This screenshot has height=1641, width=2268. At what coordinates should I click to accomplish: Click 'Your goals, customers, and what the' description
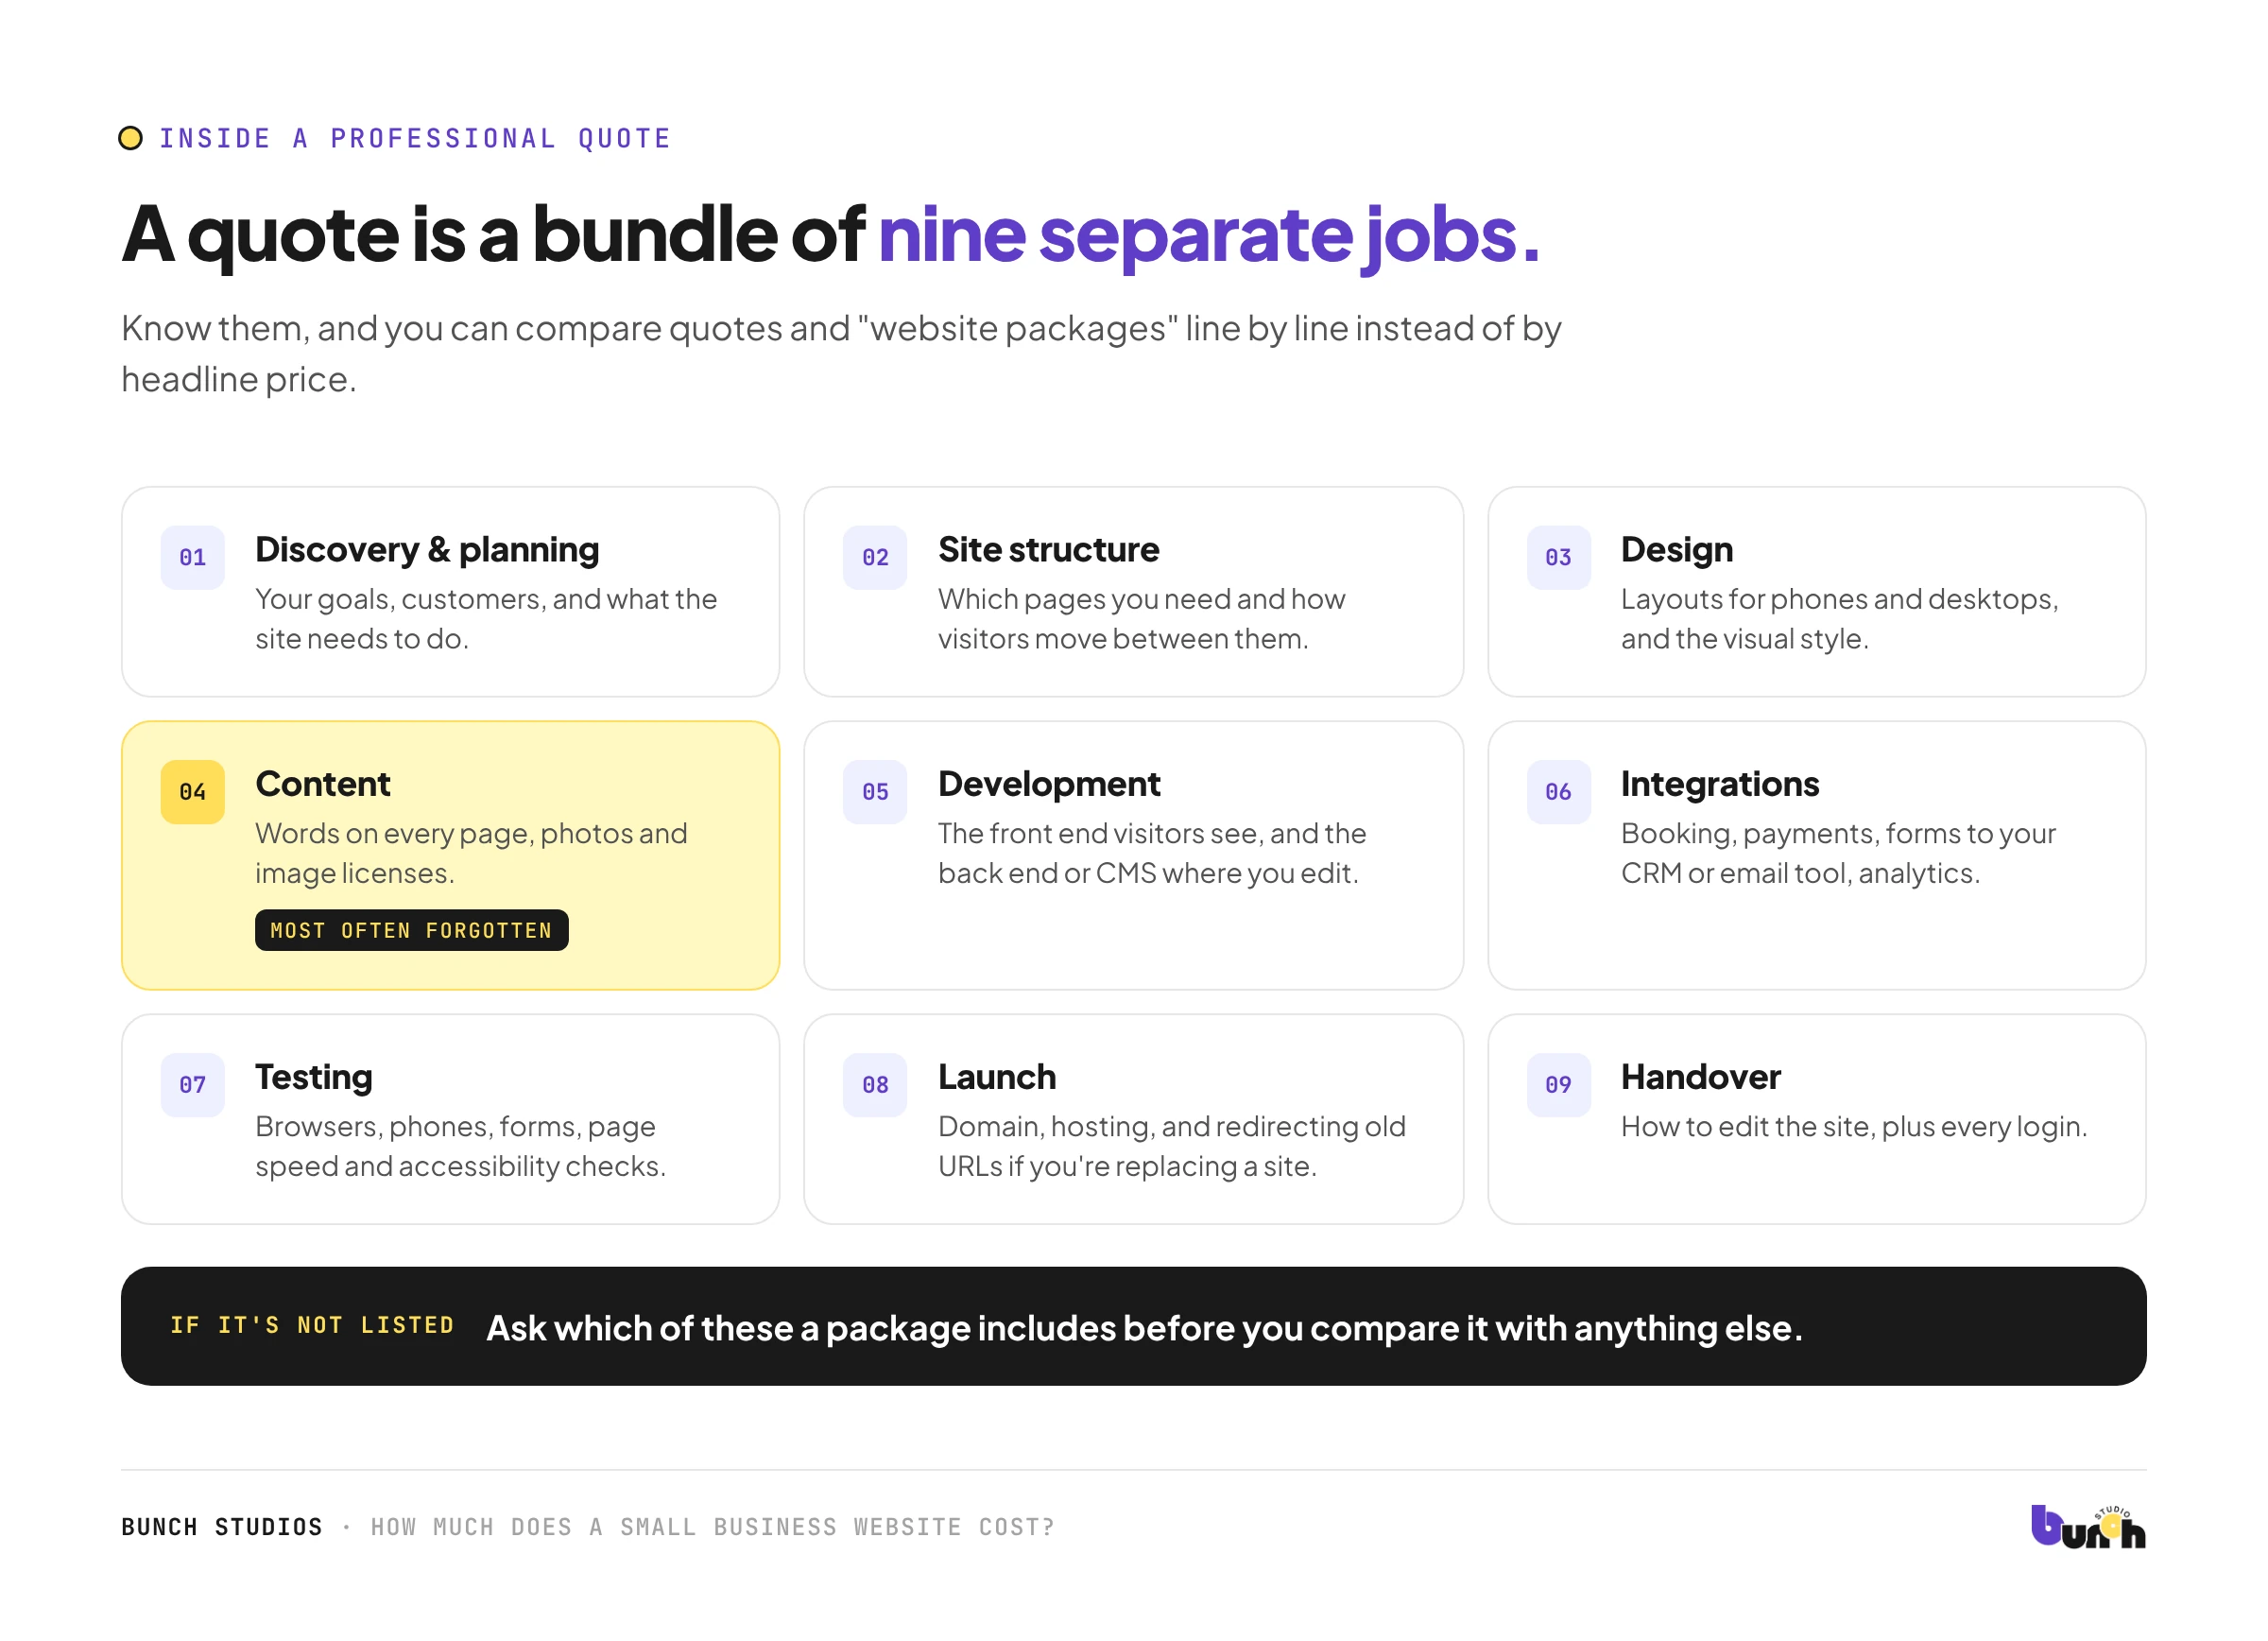pos(486,618)
